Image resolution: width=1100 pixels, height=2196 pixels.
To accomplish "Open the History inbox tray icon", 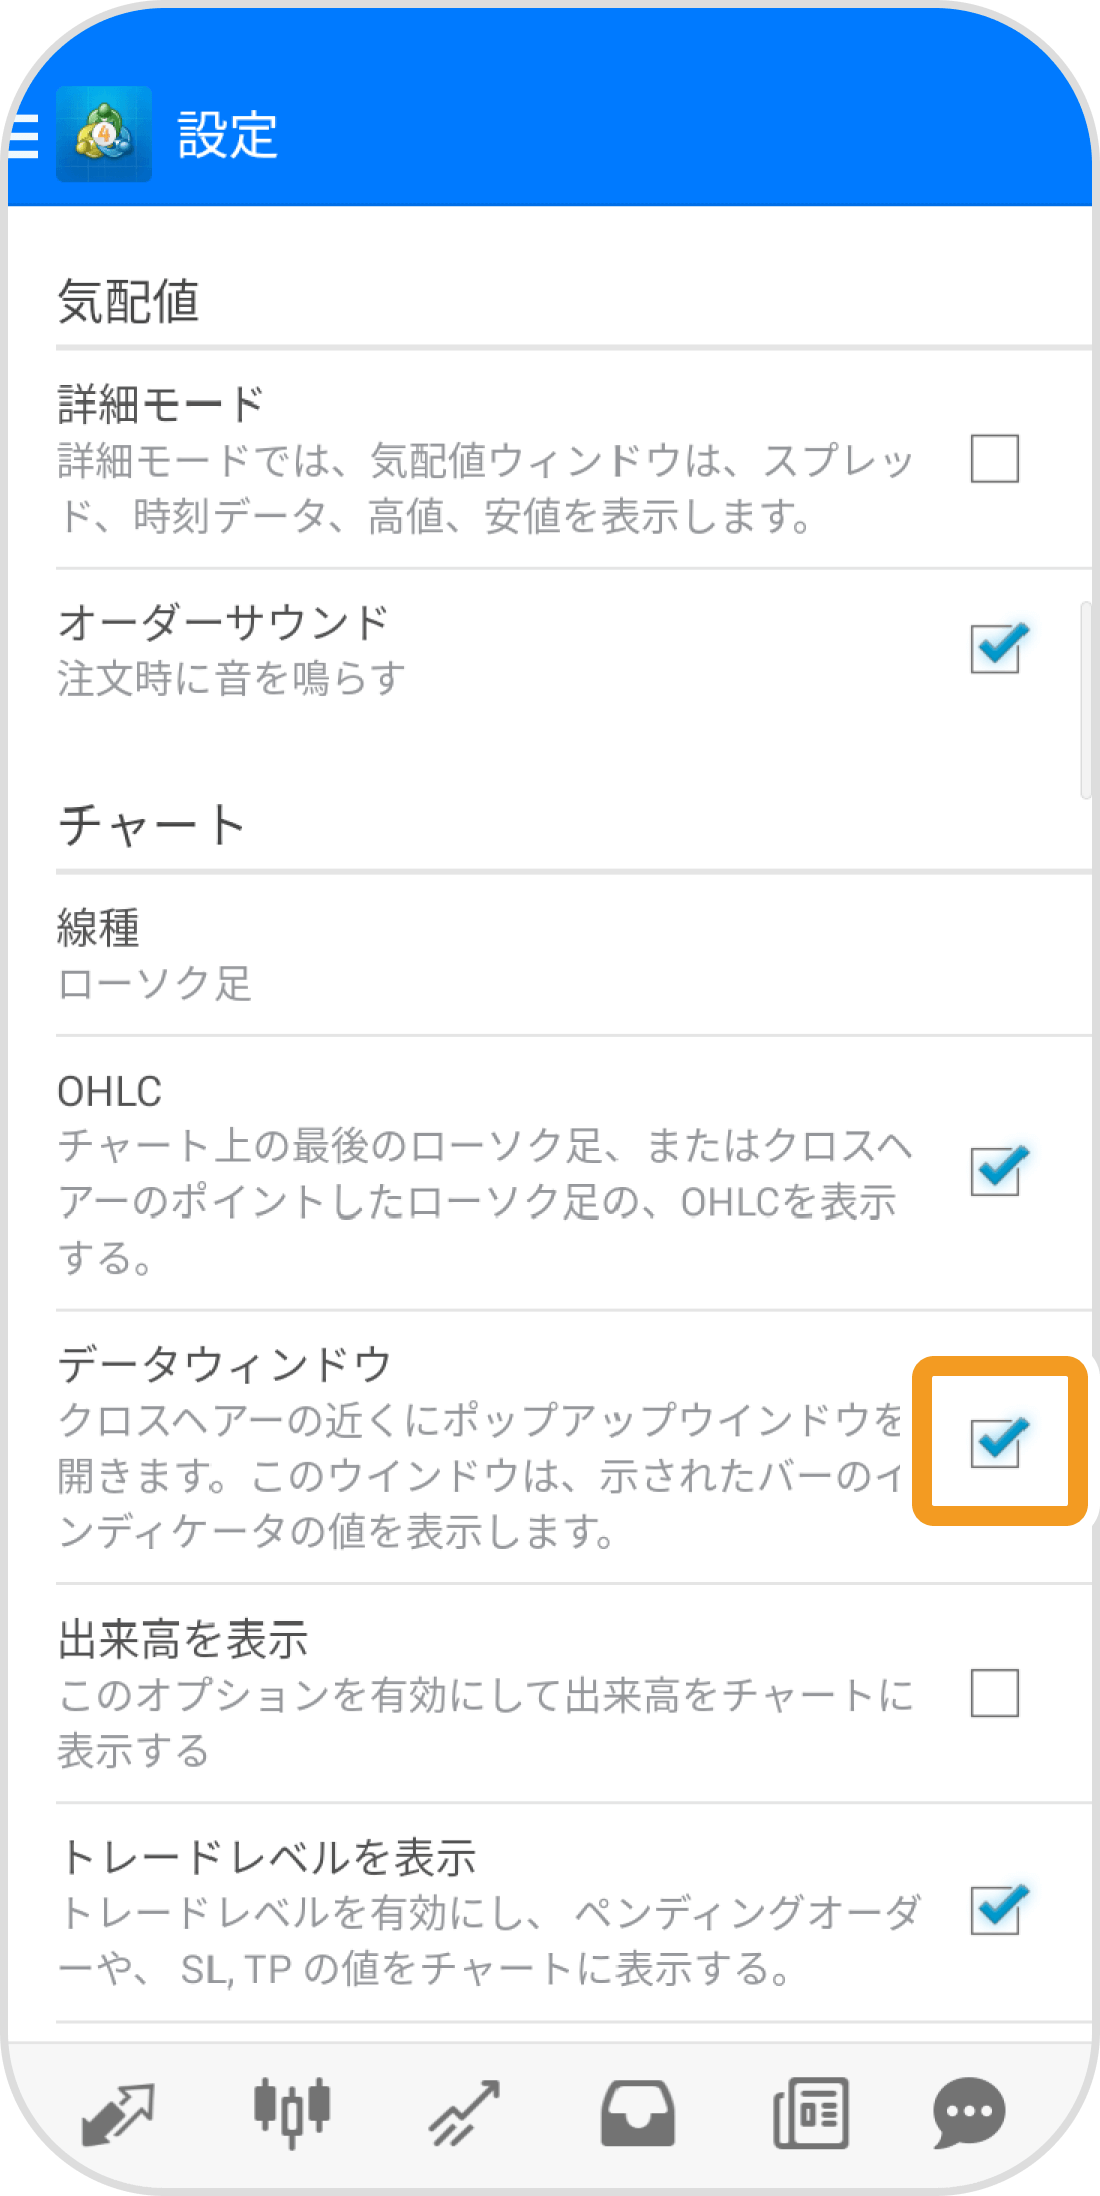I will pyautogui.click(x=638, y=2113).
